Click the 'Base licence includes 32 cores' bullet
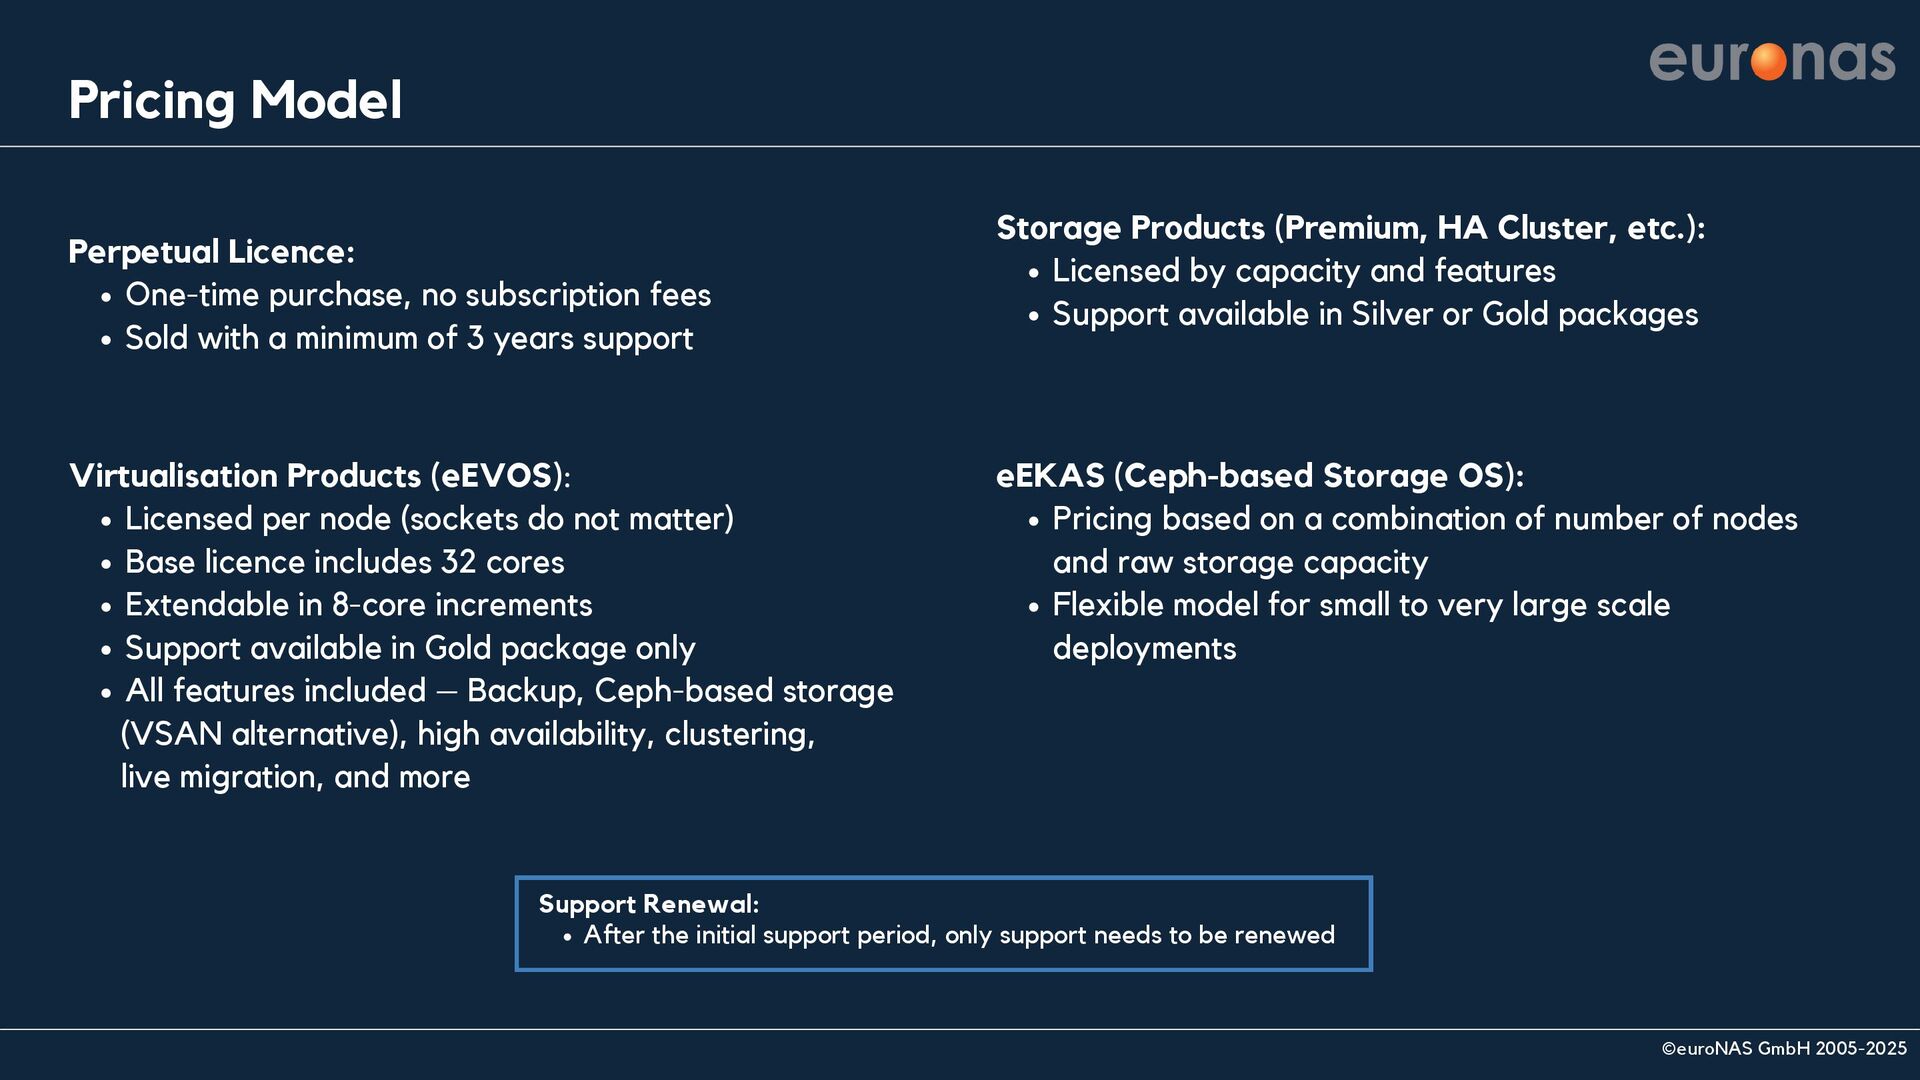The image size is (1920, 1080). coord(345,562)
